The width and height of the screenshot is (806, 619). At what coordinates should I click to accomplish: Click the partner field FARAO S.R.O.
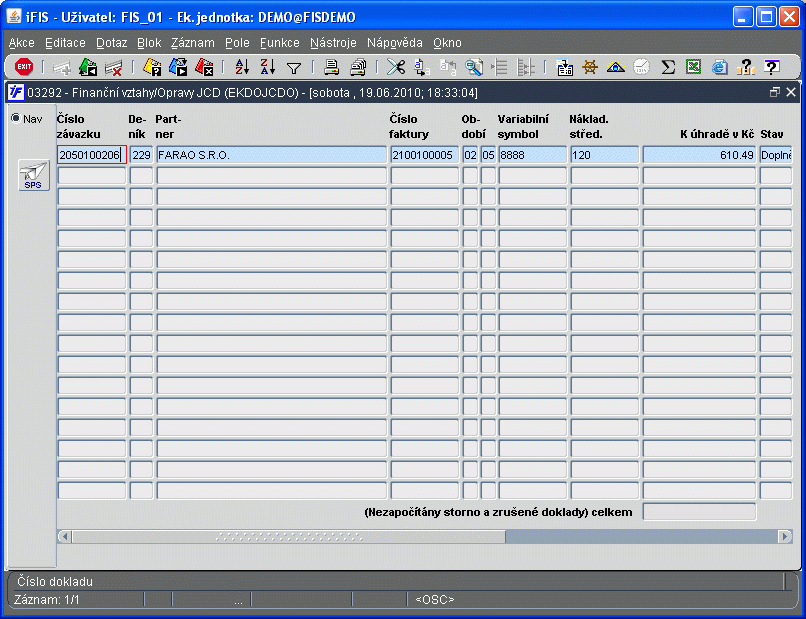point(272,155)
